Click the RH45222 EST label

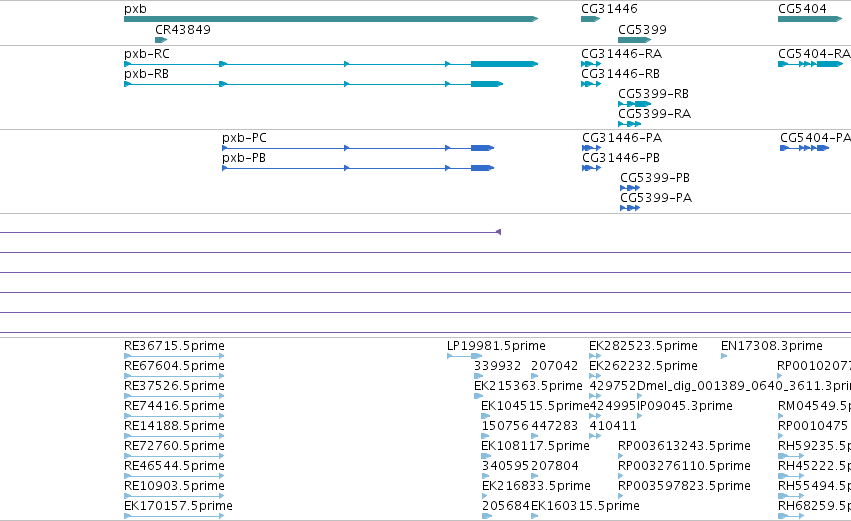point(814,466)
